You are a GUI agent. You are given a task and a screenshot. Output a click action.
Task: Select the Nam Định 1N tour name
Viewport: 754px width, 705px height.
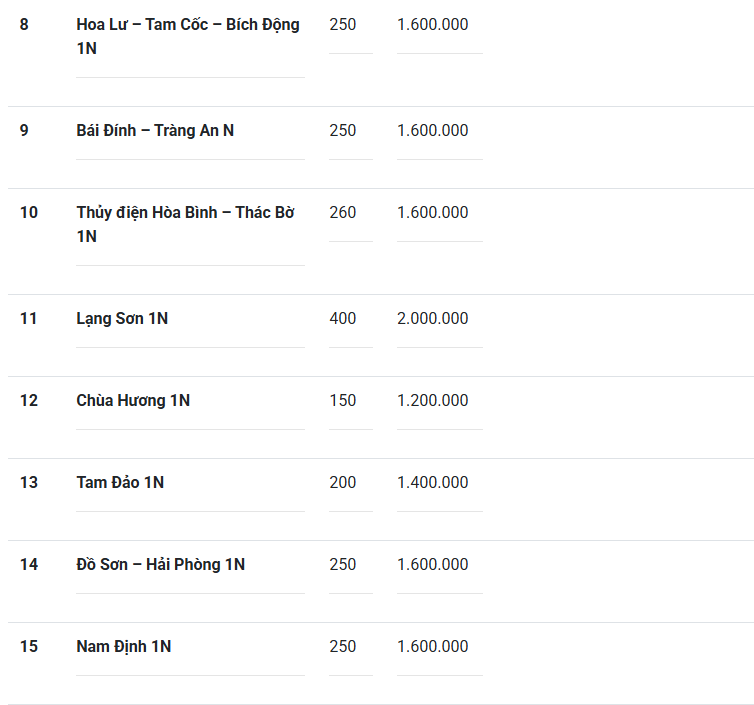pos(124,646)
